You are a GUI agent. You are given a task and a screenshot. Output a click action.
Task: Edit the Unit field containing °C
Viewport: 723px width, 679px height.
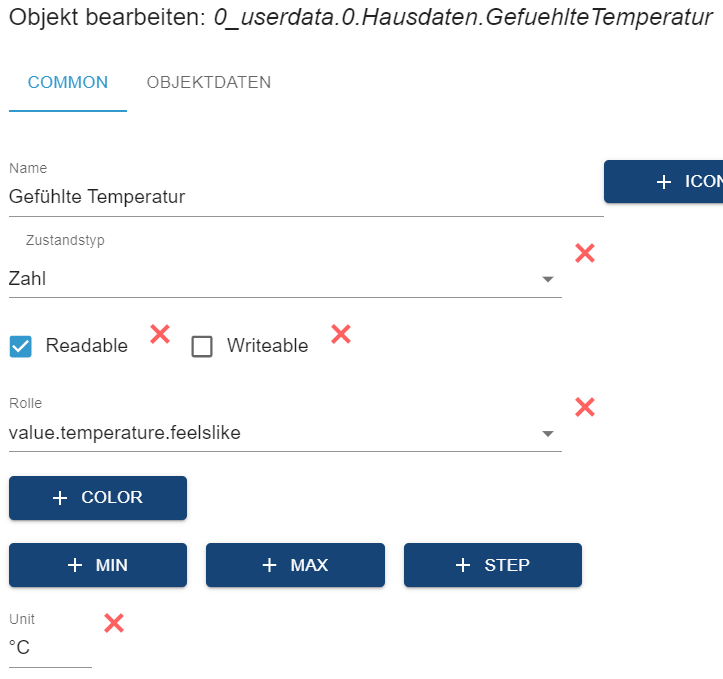pos(48,648)
